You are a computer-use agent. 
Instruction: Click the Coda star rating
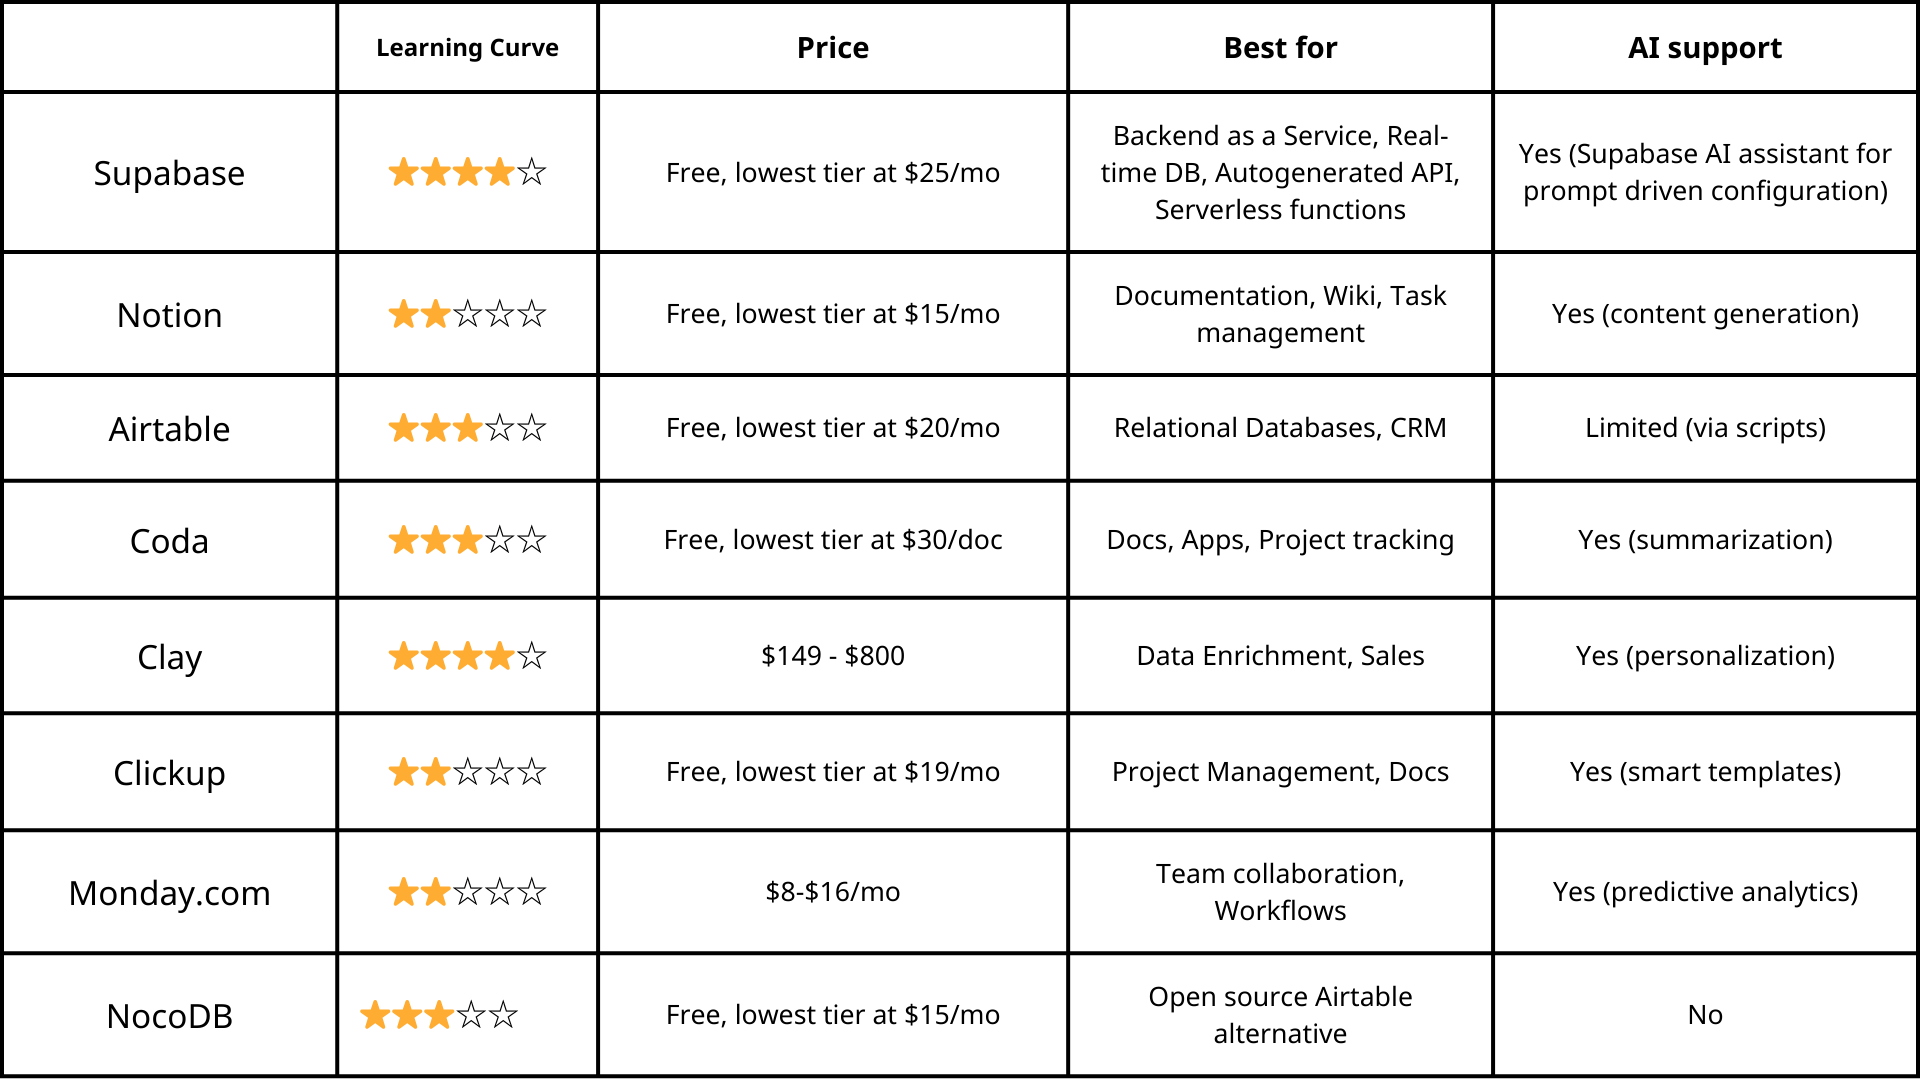pos(467,540)
